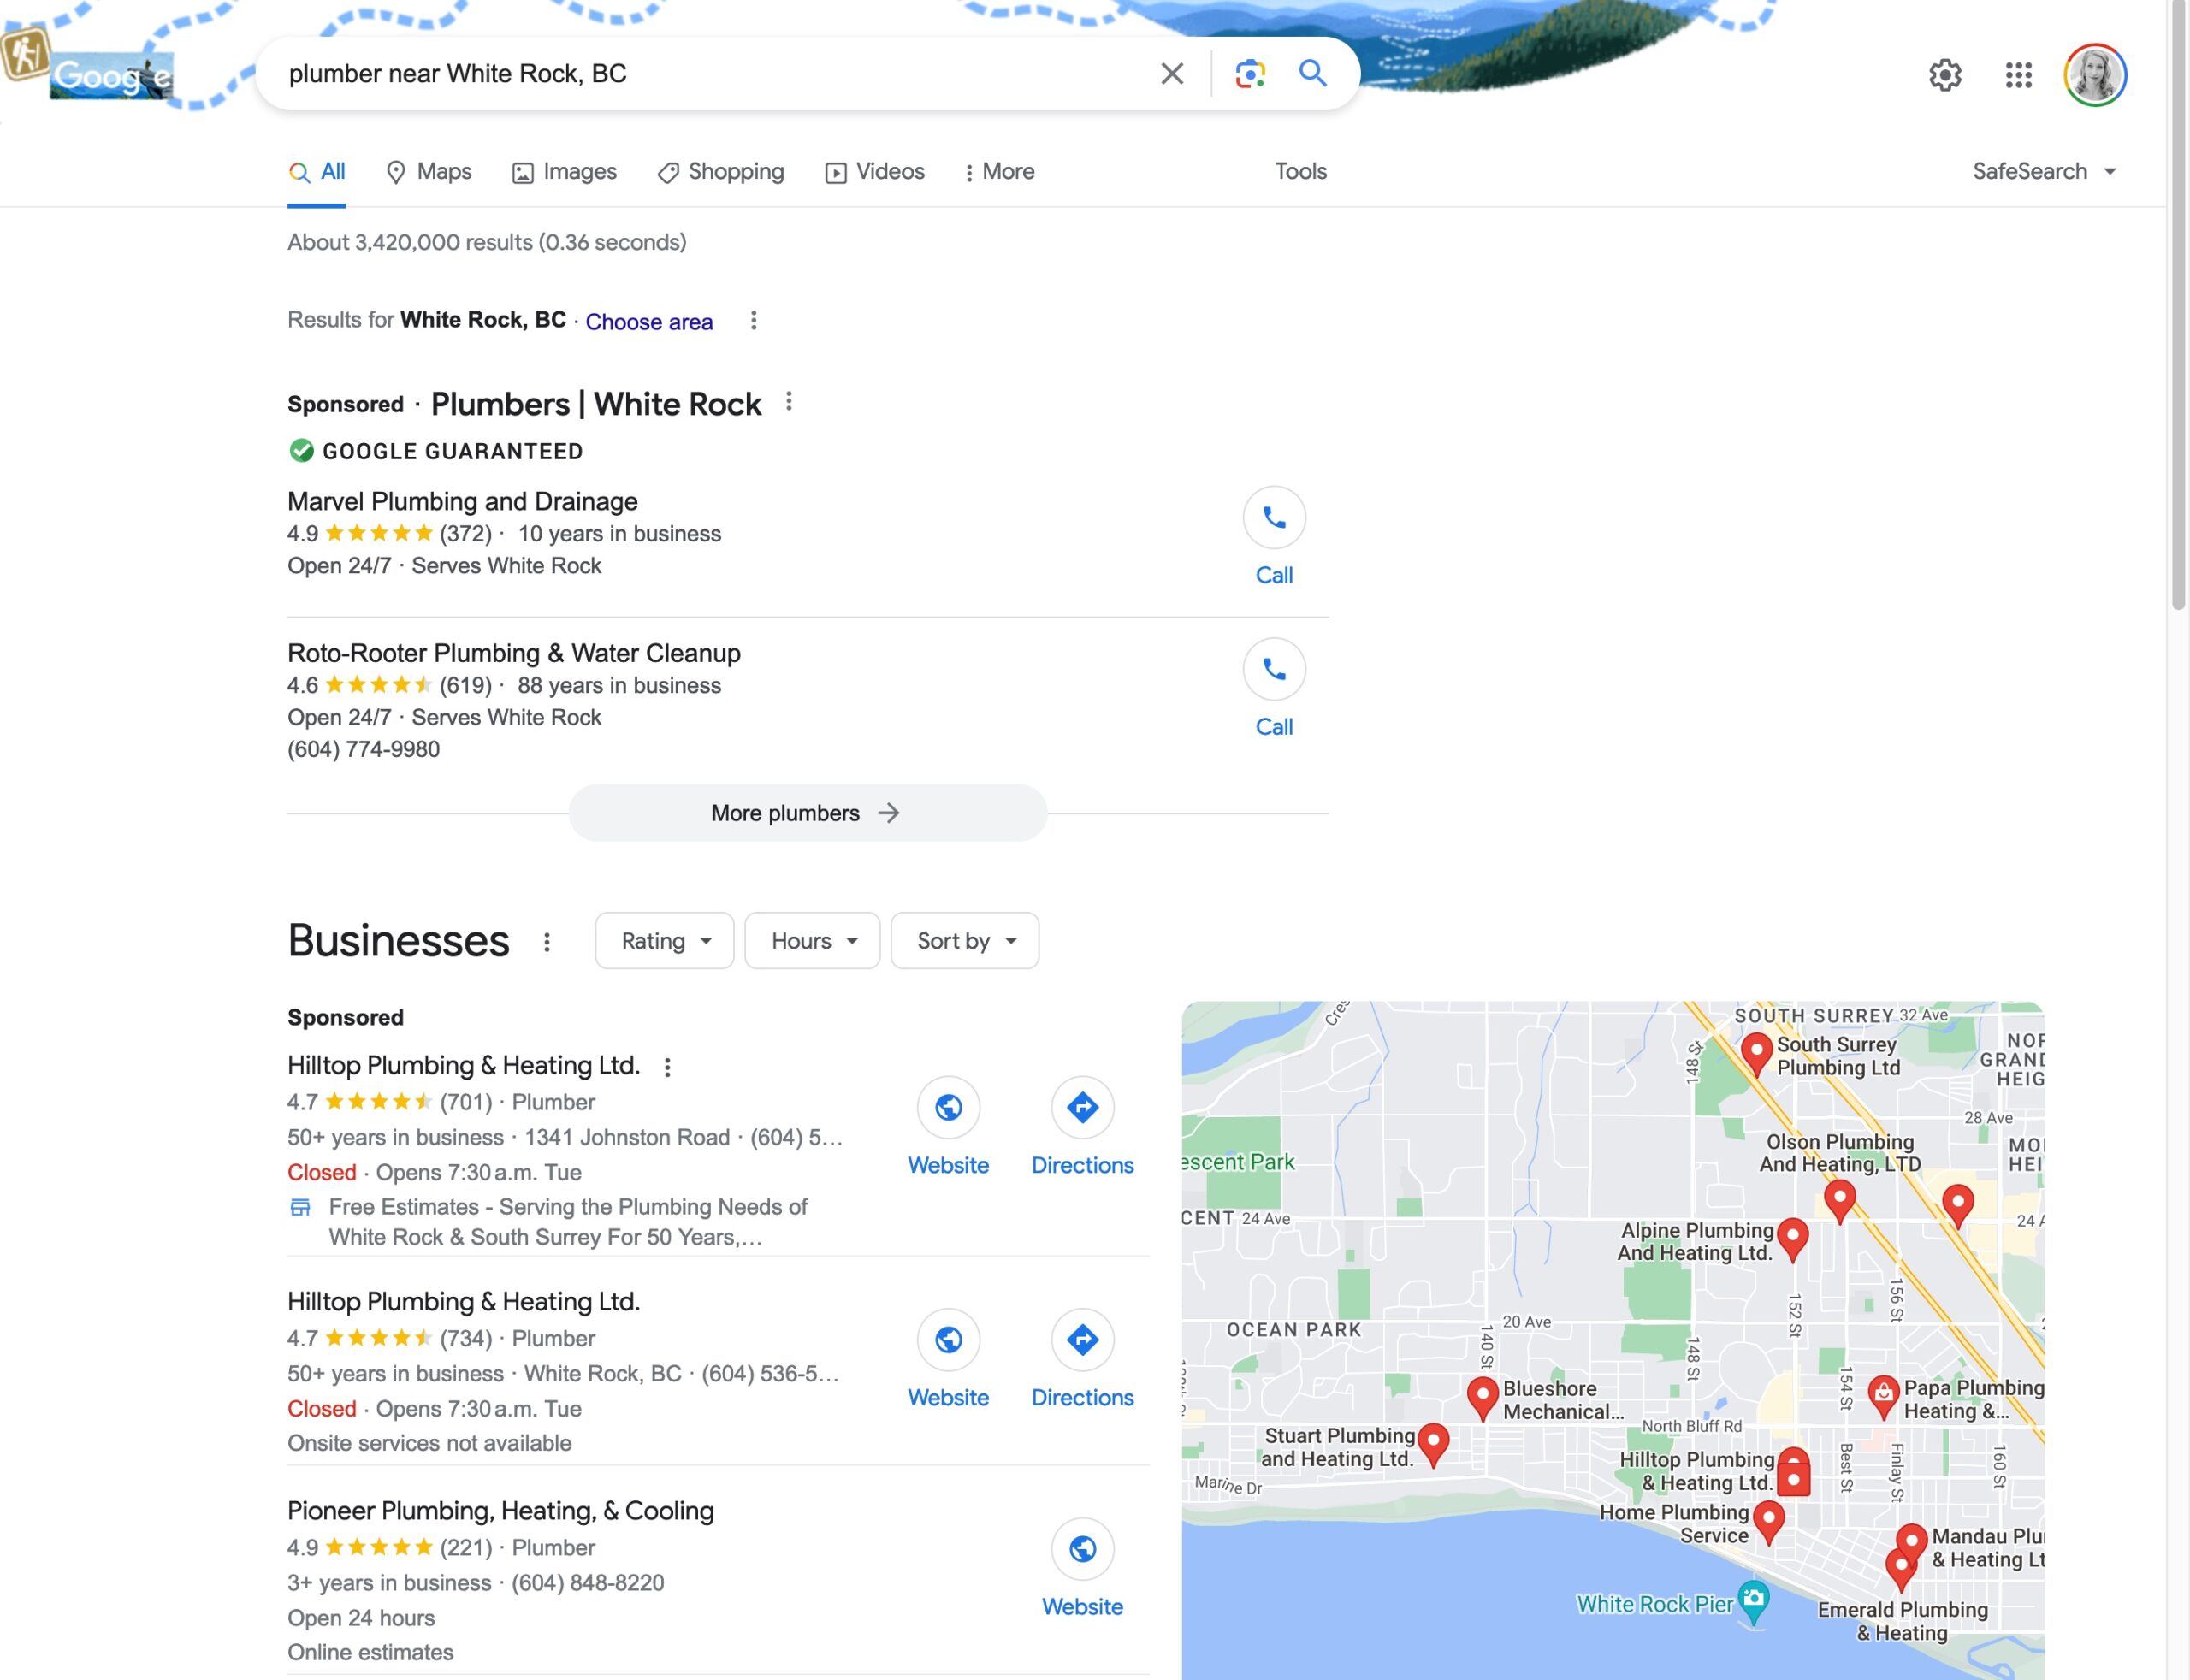The height and width of the screenshot is (1680, 2190).
Task: Select the All search tab
Action: click(316, 171)
